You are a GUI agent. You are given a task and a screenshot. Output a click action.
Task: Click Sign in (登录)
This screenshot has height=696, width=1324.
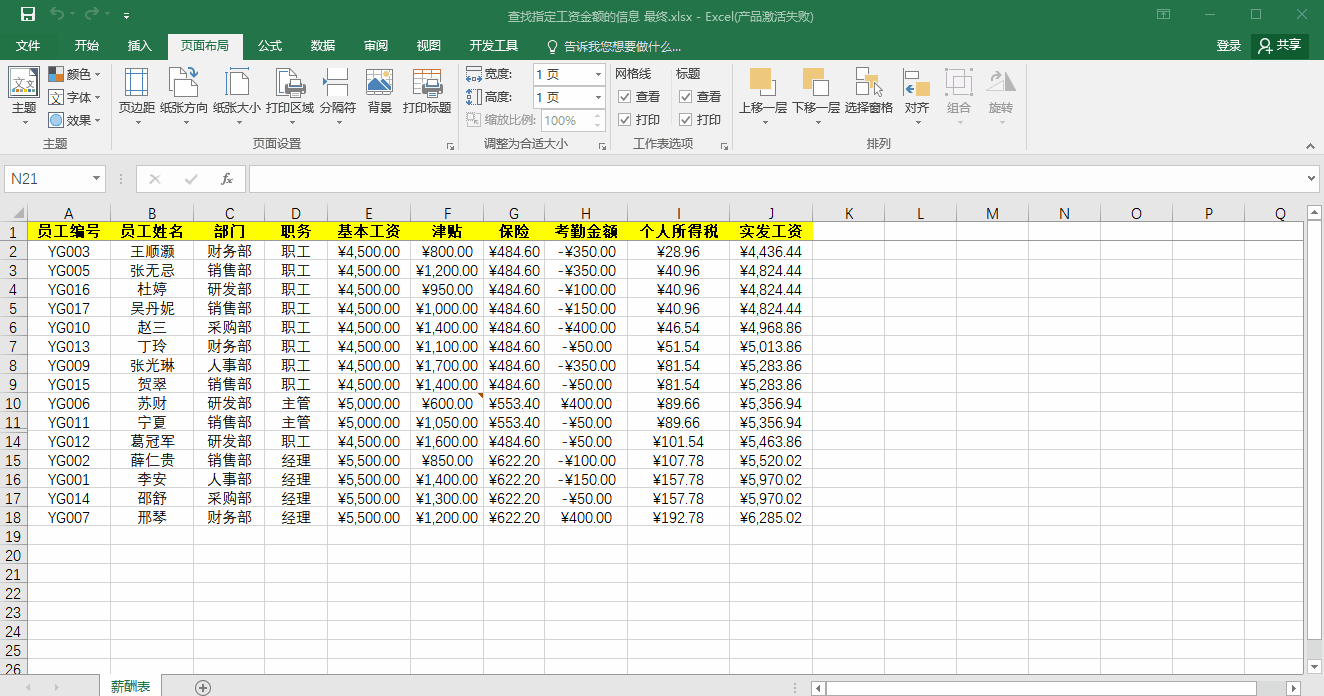(1229, 46)
